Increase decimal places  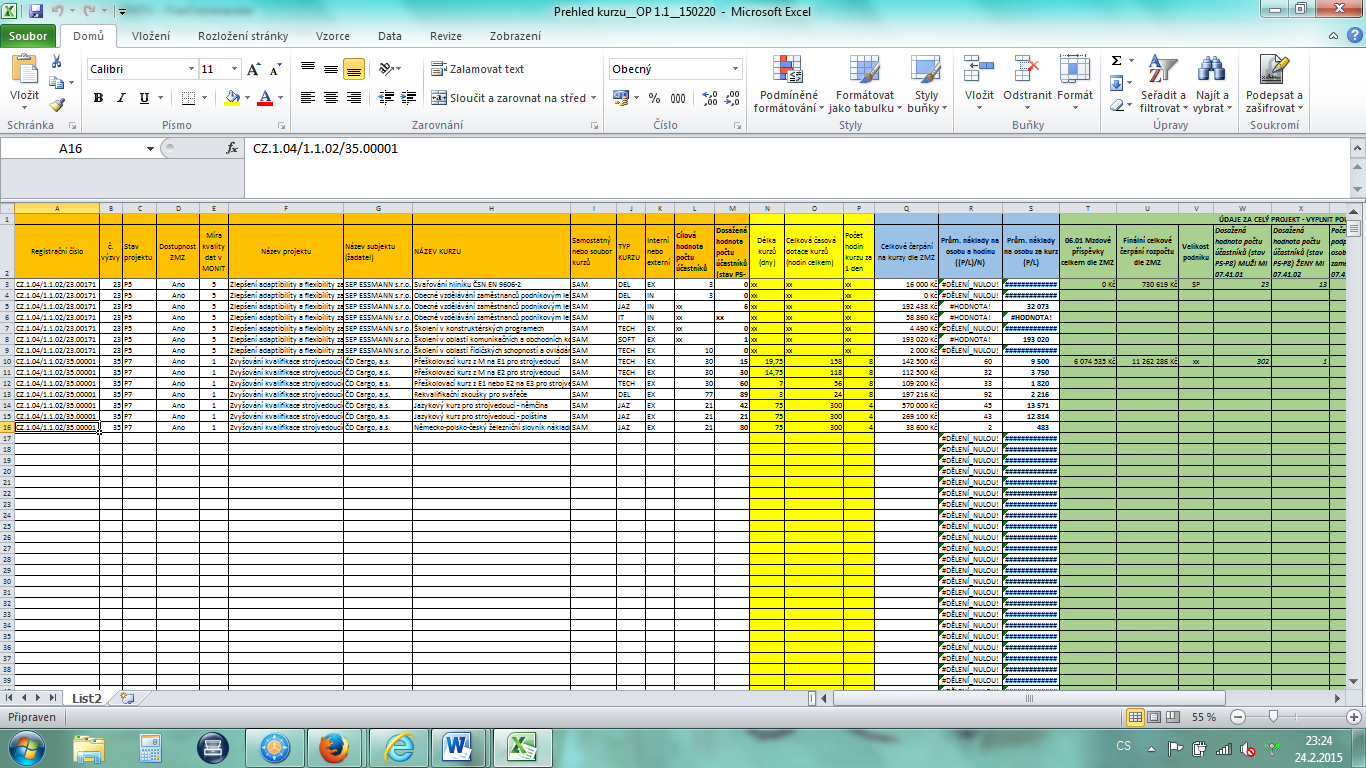point(710,98)
